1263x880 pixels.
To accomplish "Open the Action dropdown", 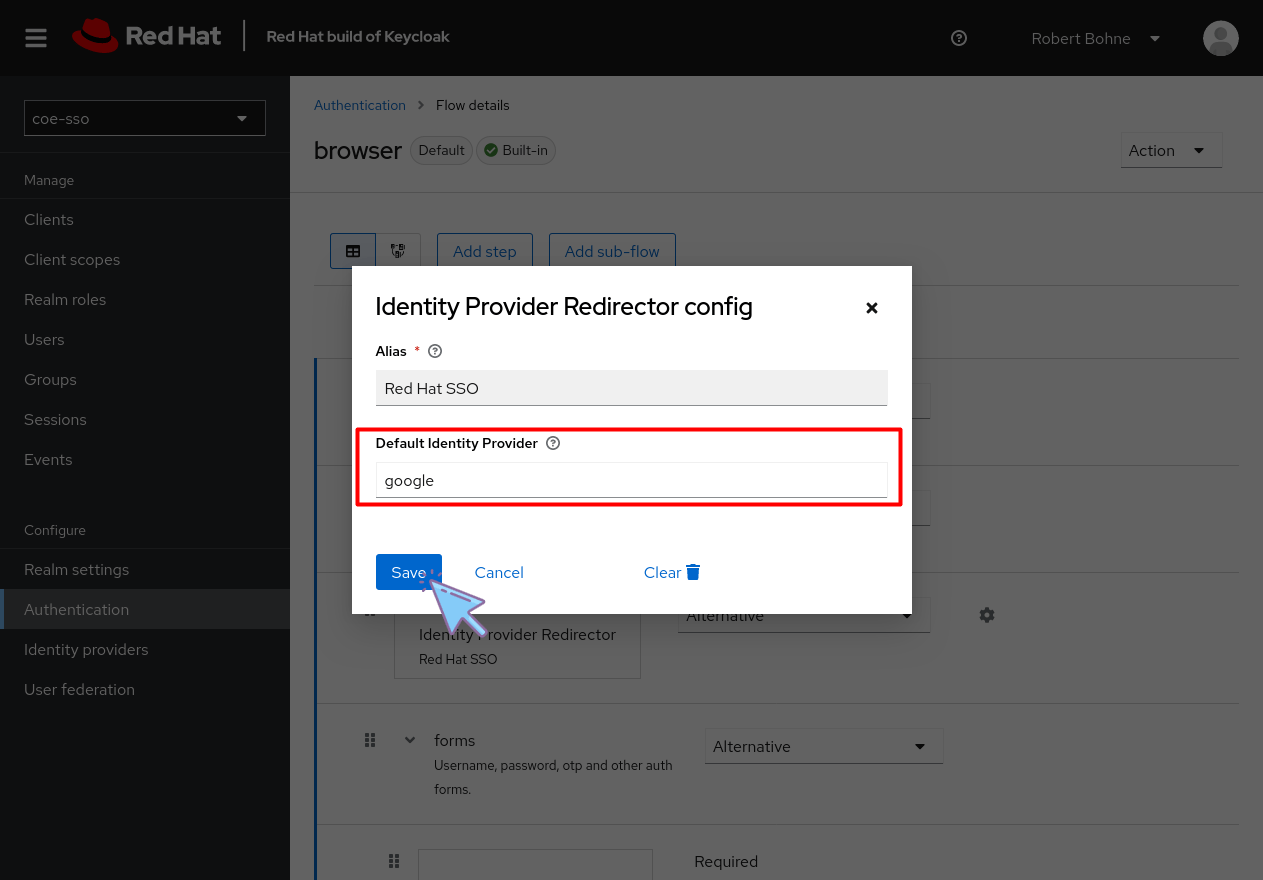I will (1171, 150).
